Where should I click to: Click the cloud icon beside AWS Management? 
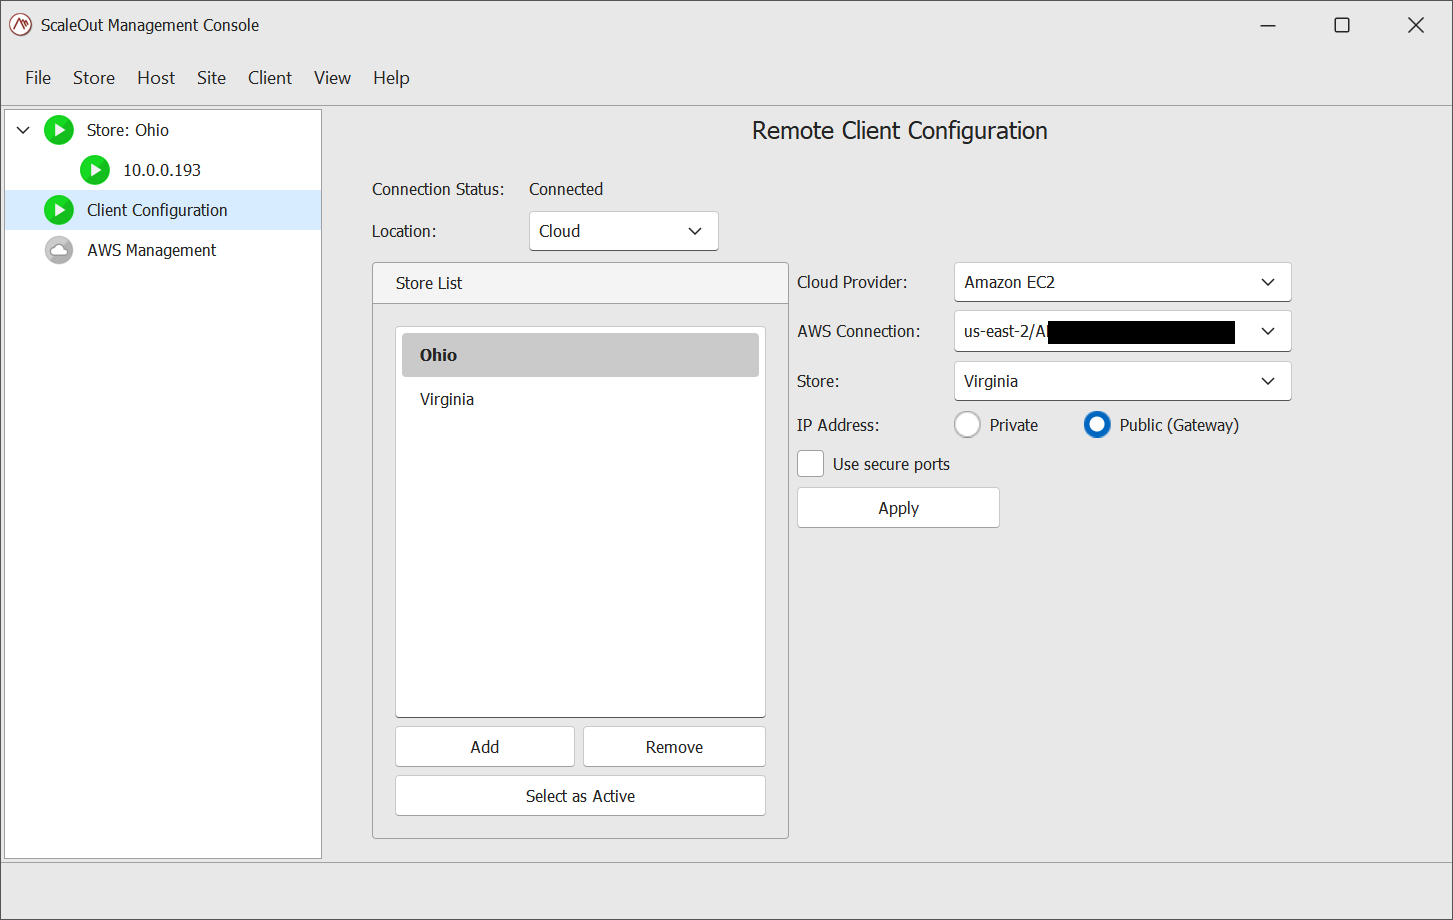[x=59, y=250]
